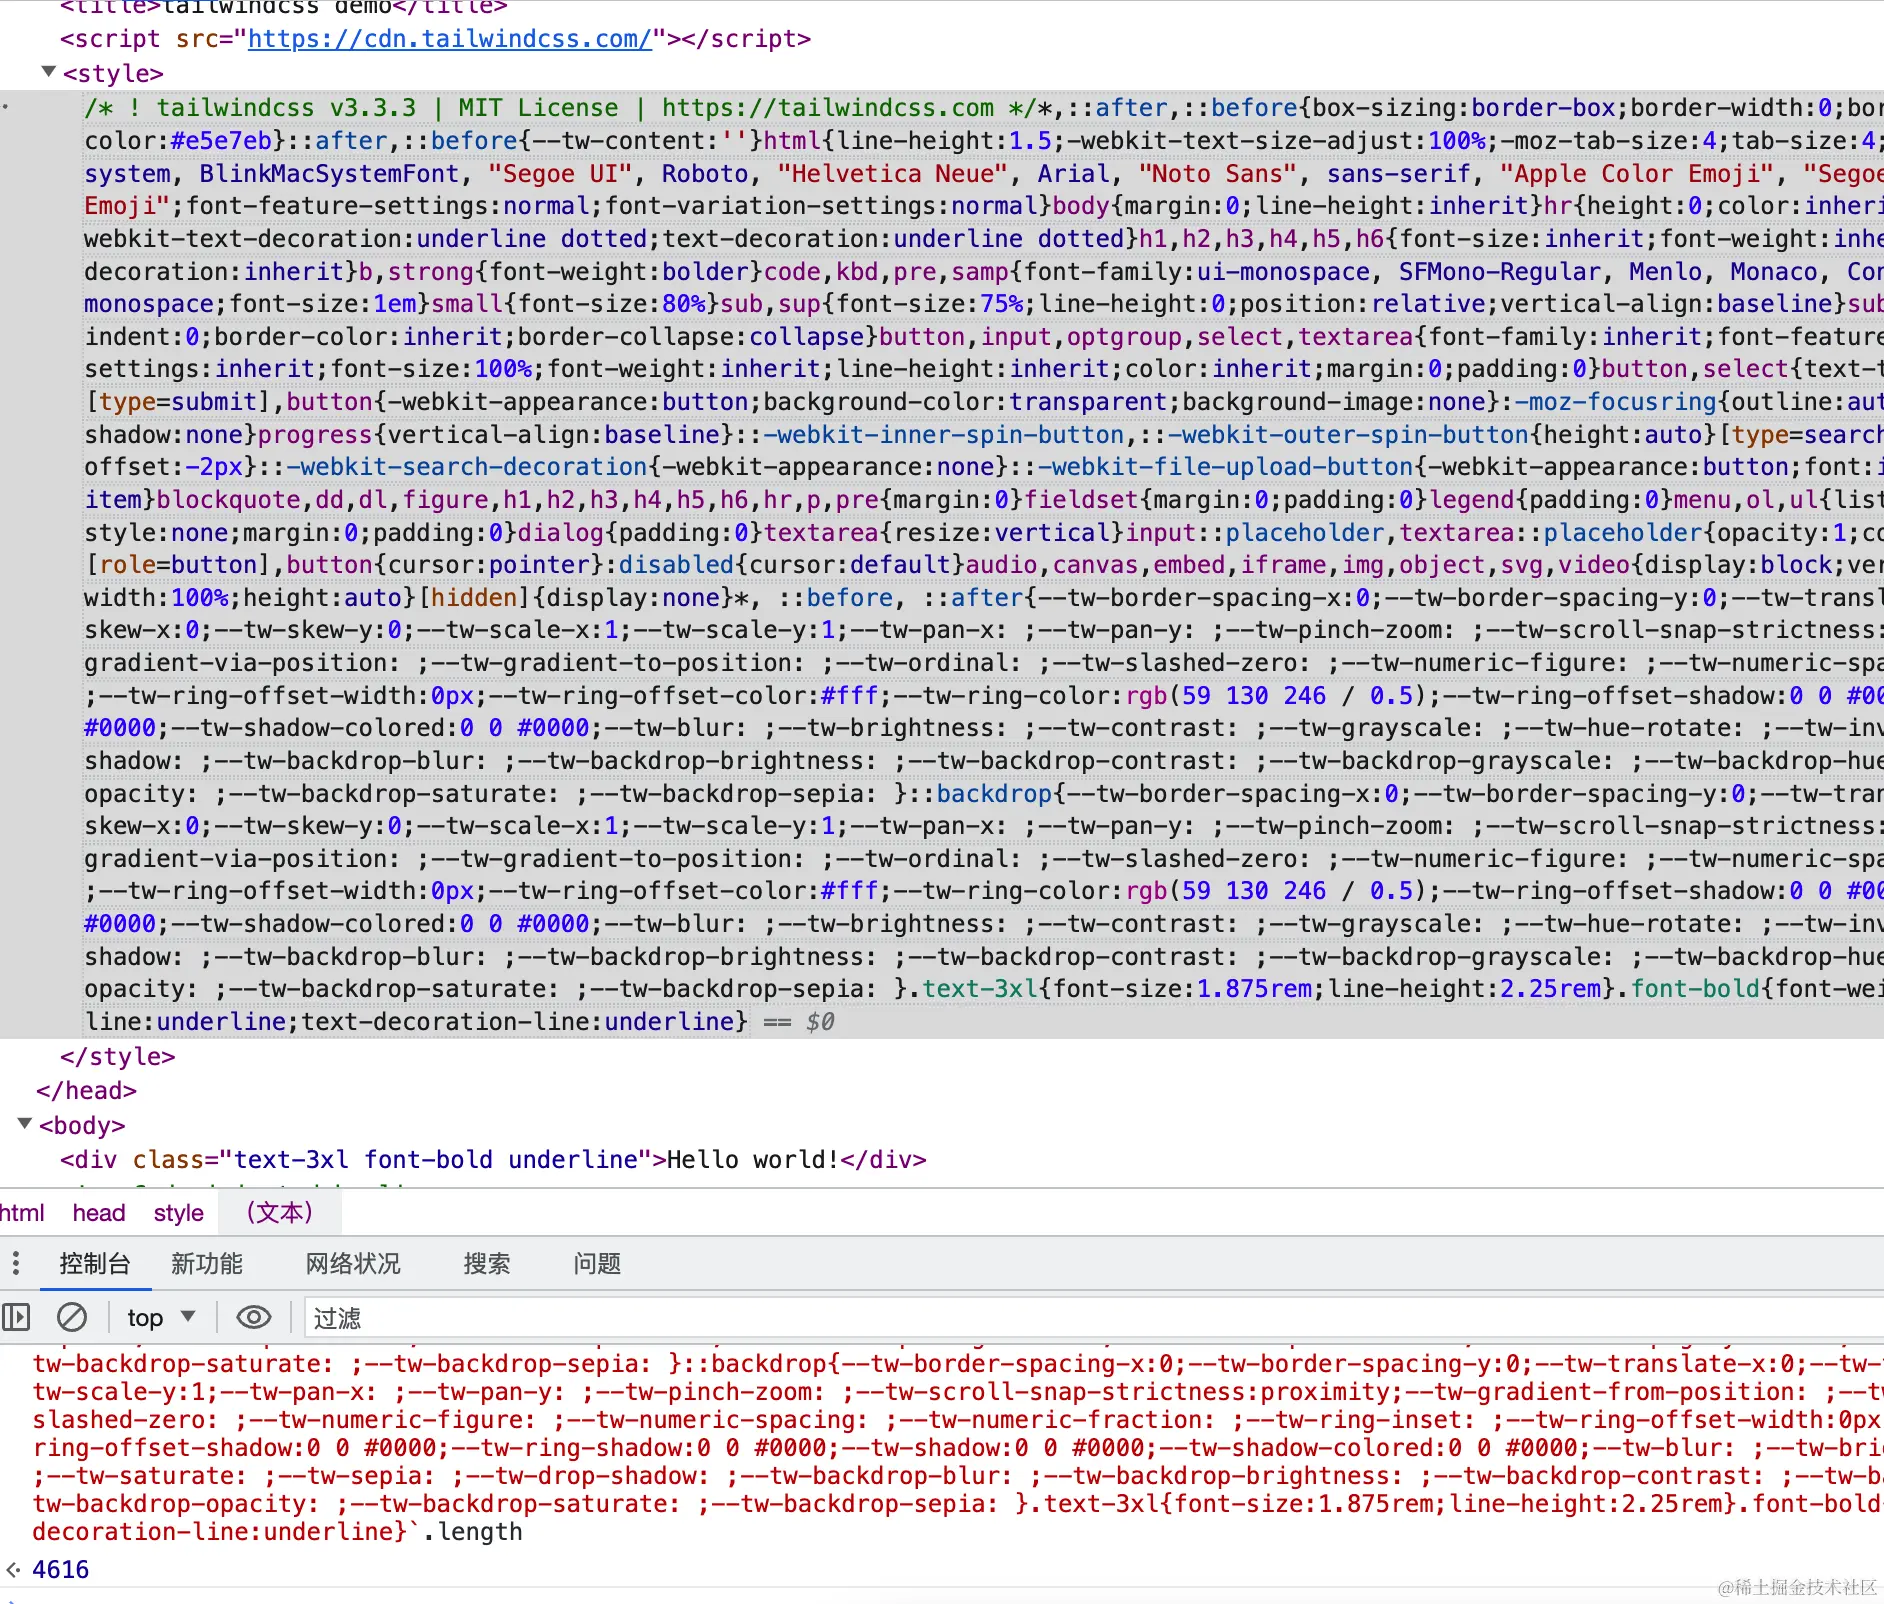Open the console drawer three-dot menu

(x=15, y=1263)
